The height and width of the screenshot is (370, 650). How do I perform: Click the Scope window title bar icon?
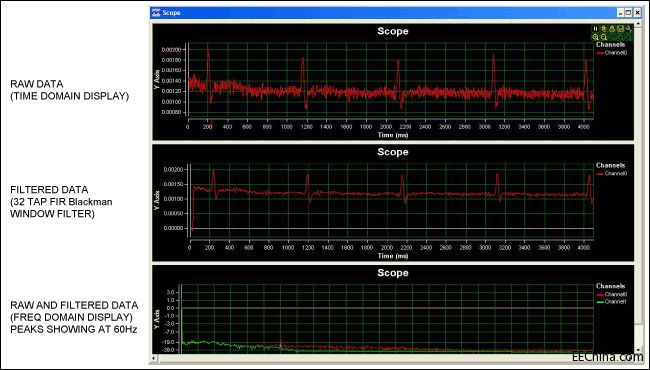click(x=156, y=13)
